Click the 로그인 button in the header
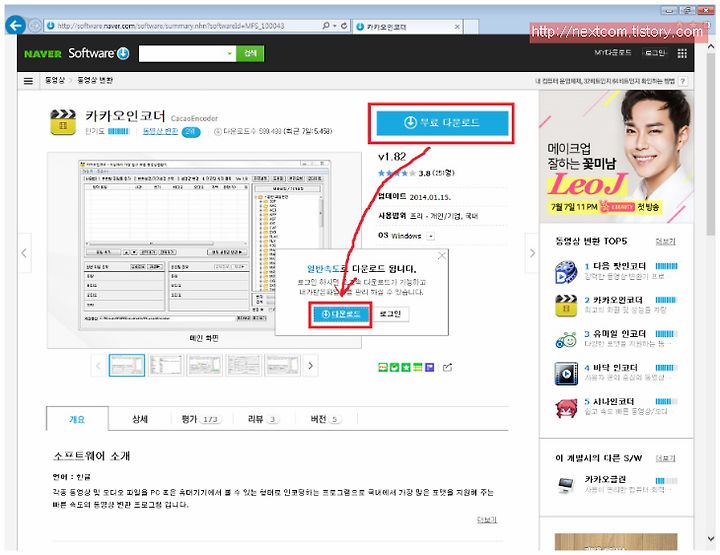The width and height of the screenshot is (720, 555). [655, 53]
